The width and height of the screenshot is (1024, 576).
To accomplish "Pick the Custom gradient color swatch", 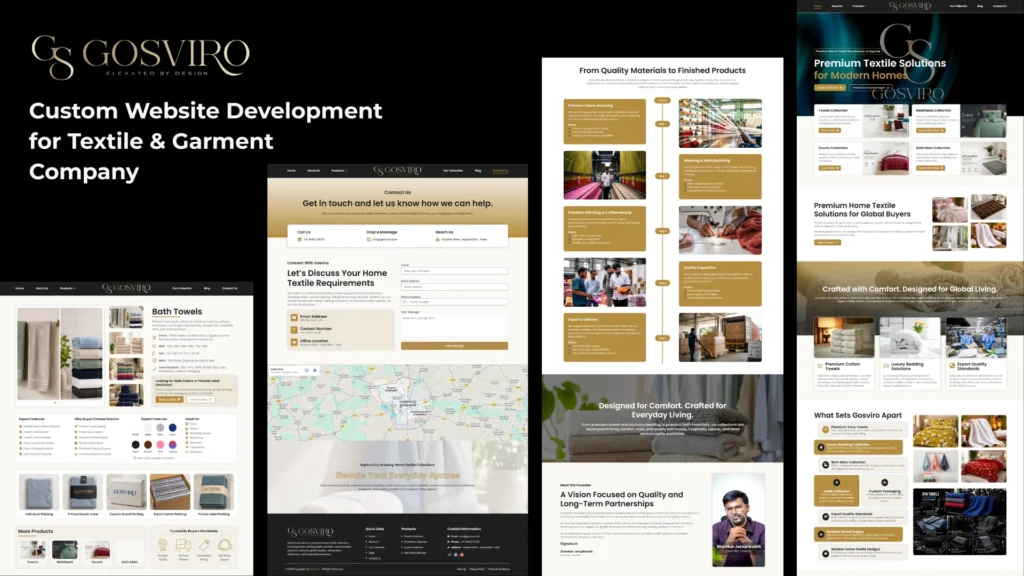I will point(172,445).
